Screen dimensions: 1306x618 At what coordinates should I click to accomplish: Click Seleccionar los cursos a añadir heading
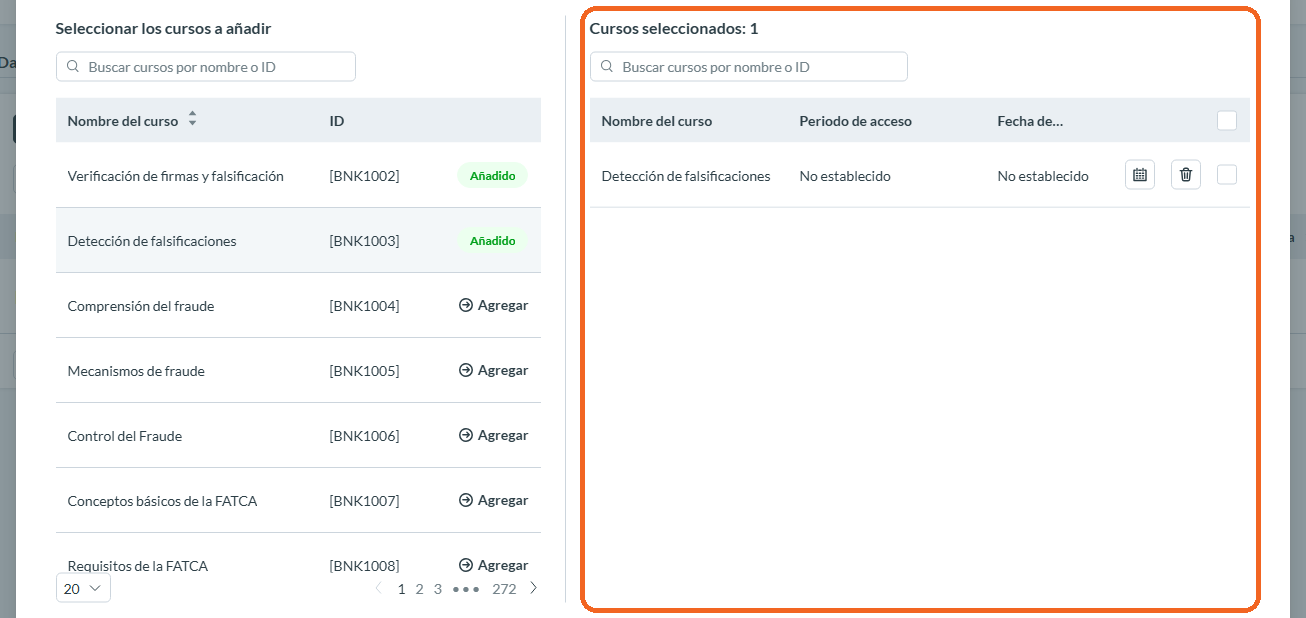click(164, 28)
